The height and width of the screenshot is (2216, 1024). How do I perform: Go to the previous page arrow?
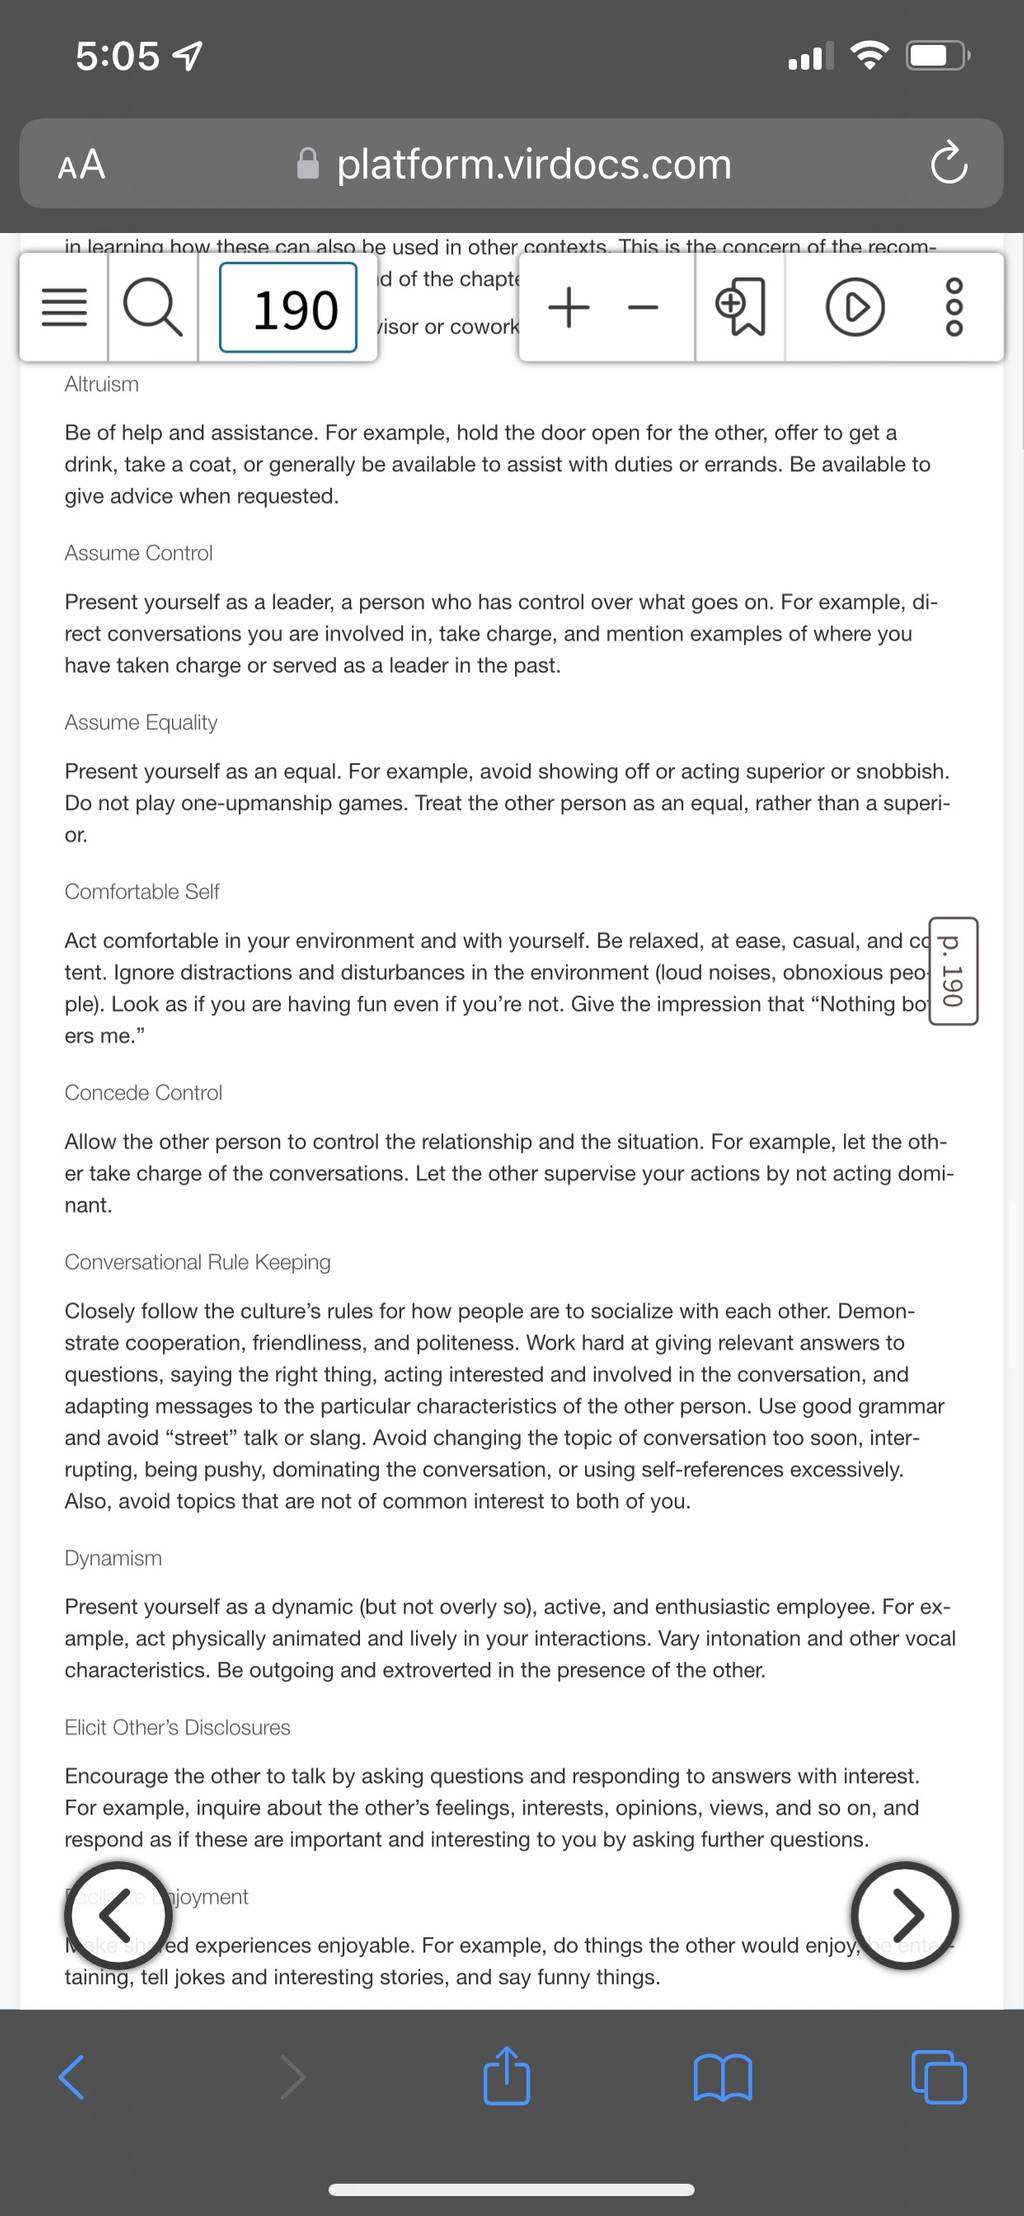(x=118, y=1915)
